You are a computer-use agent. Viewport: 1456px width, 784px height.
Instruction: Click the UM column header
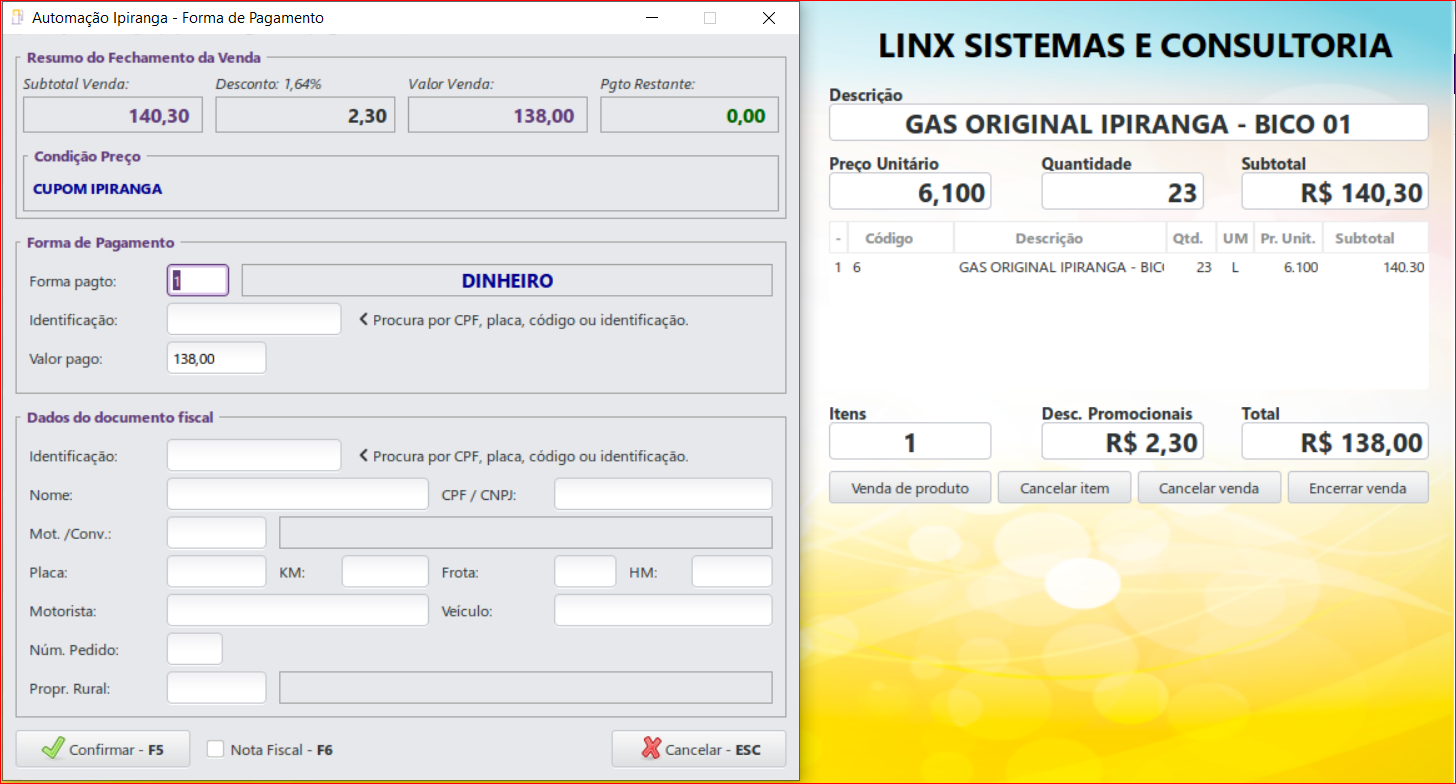(1234, 238)
